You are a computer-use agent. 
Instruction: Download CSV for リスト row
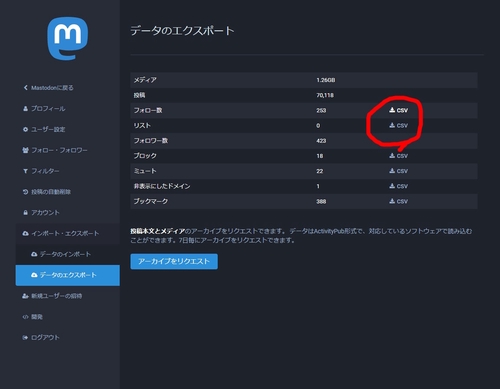click(398, 126)
